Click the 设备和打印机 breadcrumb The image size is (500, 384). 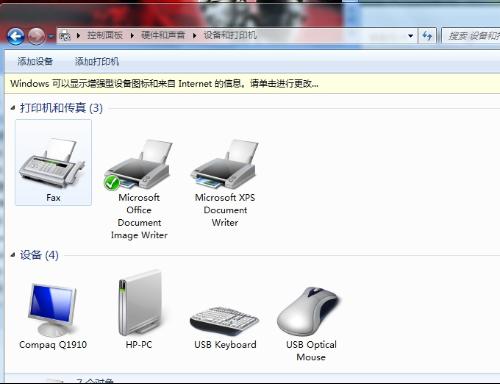tap(230, 35)
